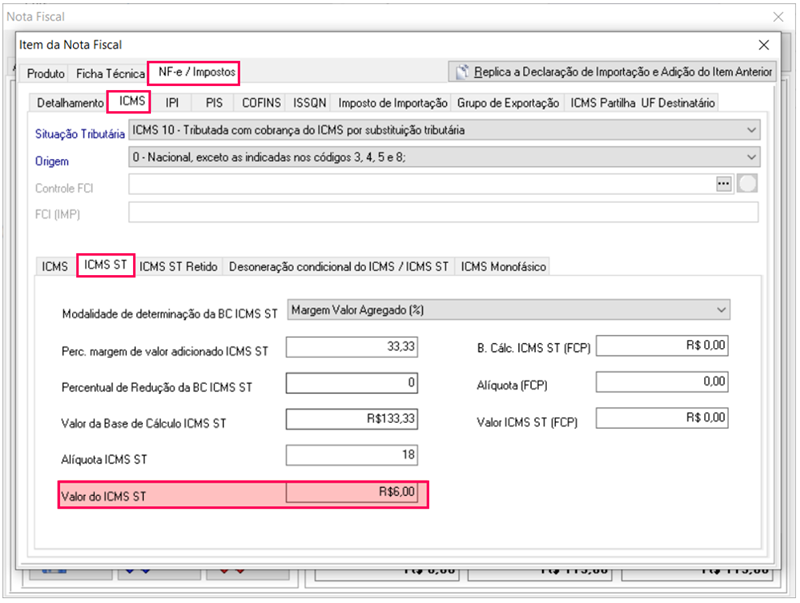This screenshot has height=603, width=800.
Task: Click the FCI (IMP) text field
Action: tap(443, 212)
